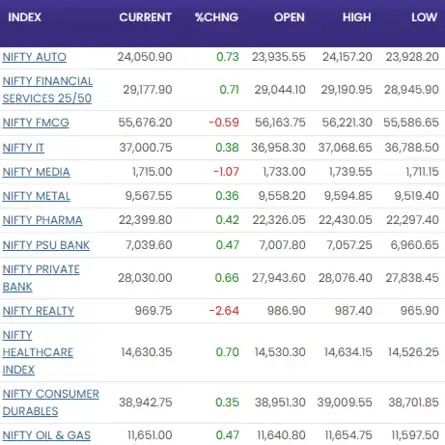
Task: Click the %CHNG column header
Action: 217,17
